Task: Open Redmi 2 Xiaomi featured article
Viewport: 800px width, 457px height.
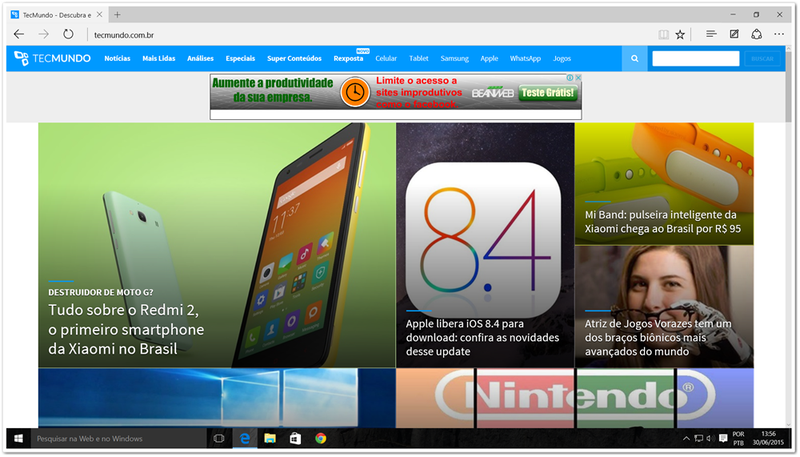Action: (x=217, y=245)
